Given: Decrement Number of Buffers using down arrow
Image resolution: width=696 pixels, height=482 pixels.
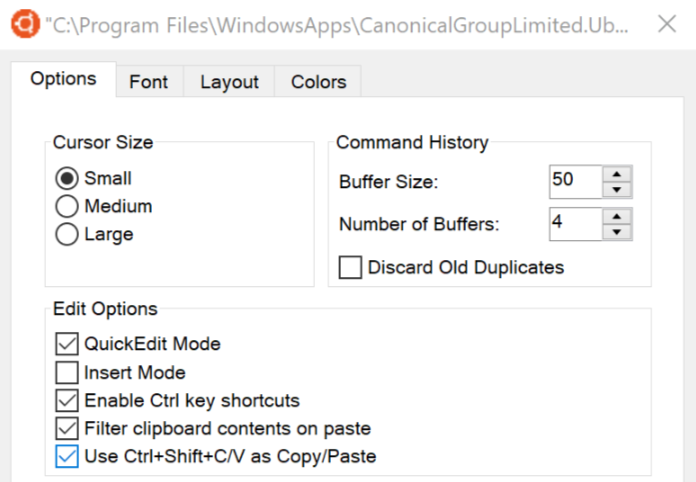Looking at the screenshot, I should click(x=617, y=232).
